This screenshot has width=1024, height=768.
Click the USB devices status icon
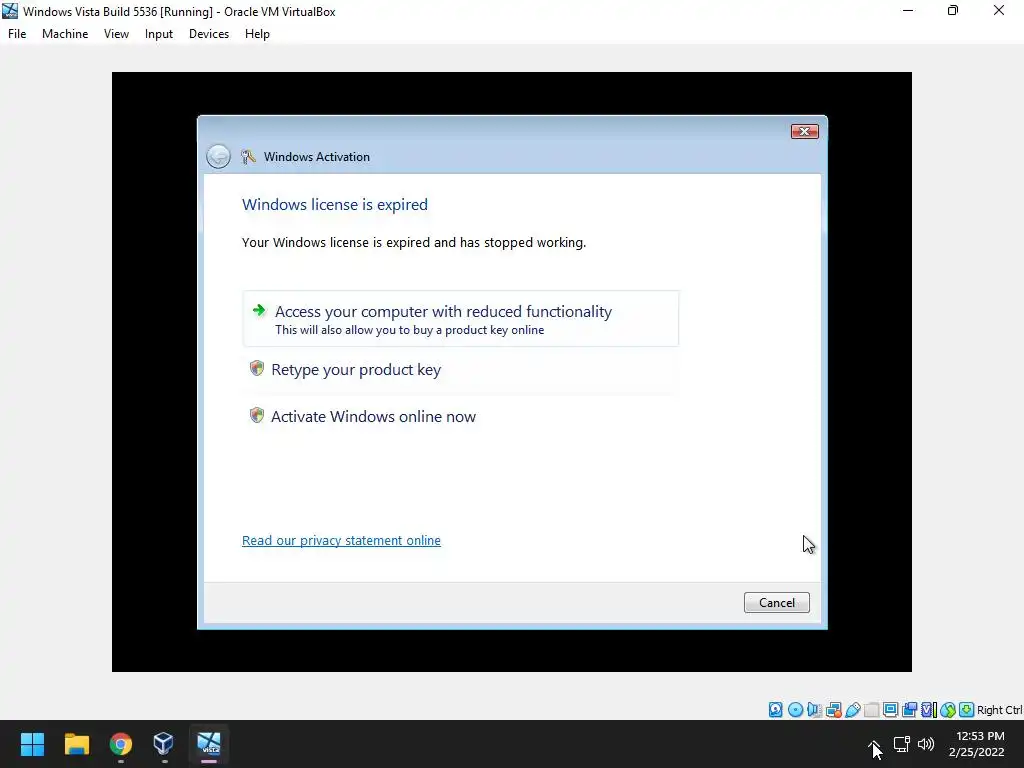853,710
